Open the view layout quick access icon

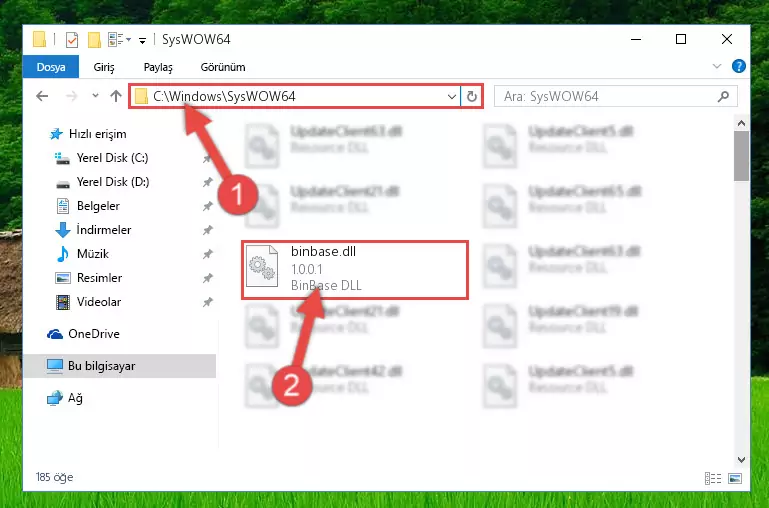pos(116,40)
